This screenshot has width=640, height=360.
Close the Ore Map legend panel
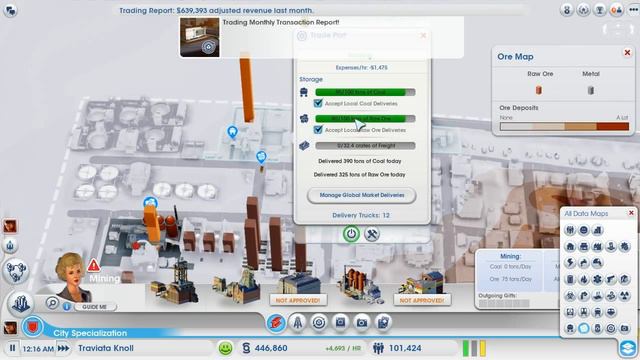point(627,53)
